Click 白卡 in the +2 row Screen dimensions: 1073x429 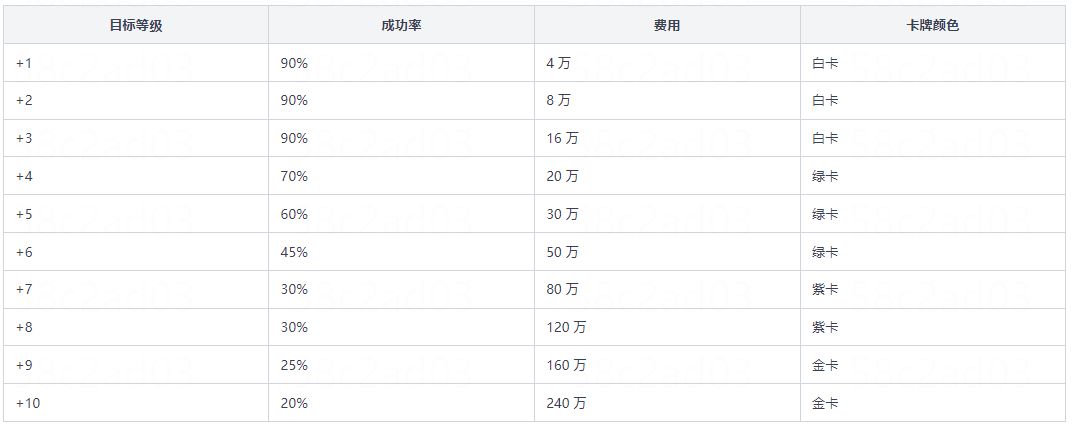(x=825, y=100)
